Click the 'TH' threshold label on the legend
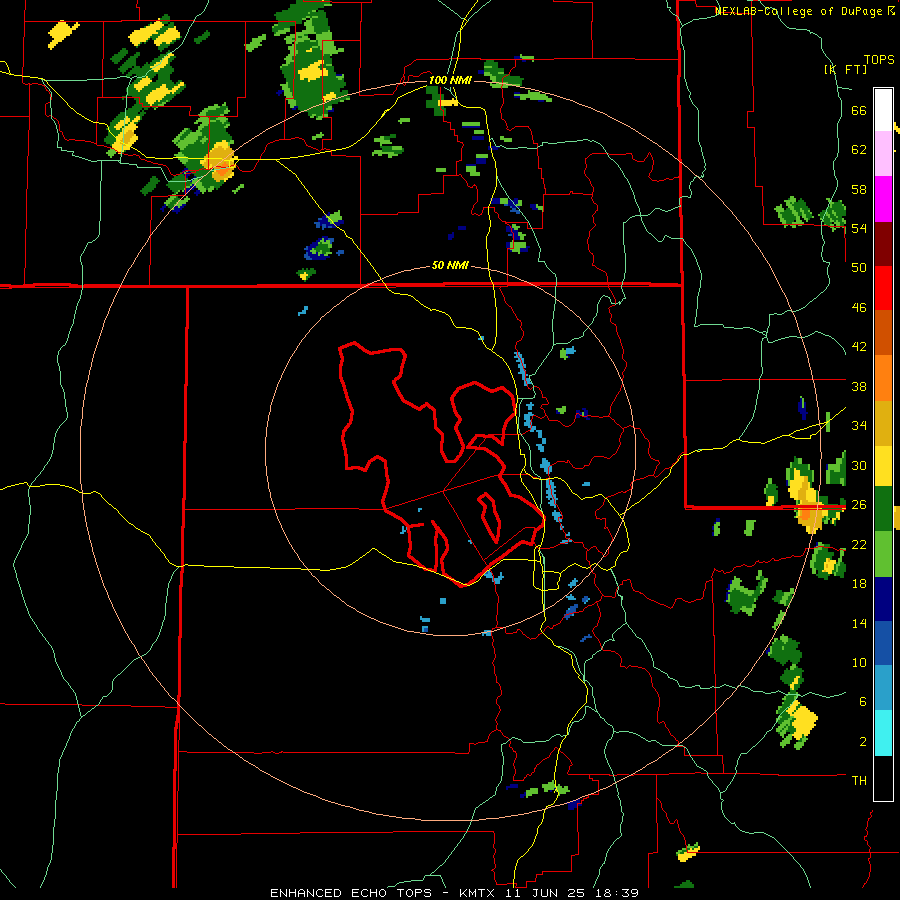 (859, 780)
